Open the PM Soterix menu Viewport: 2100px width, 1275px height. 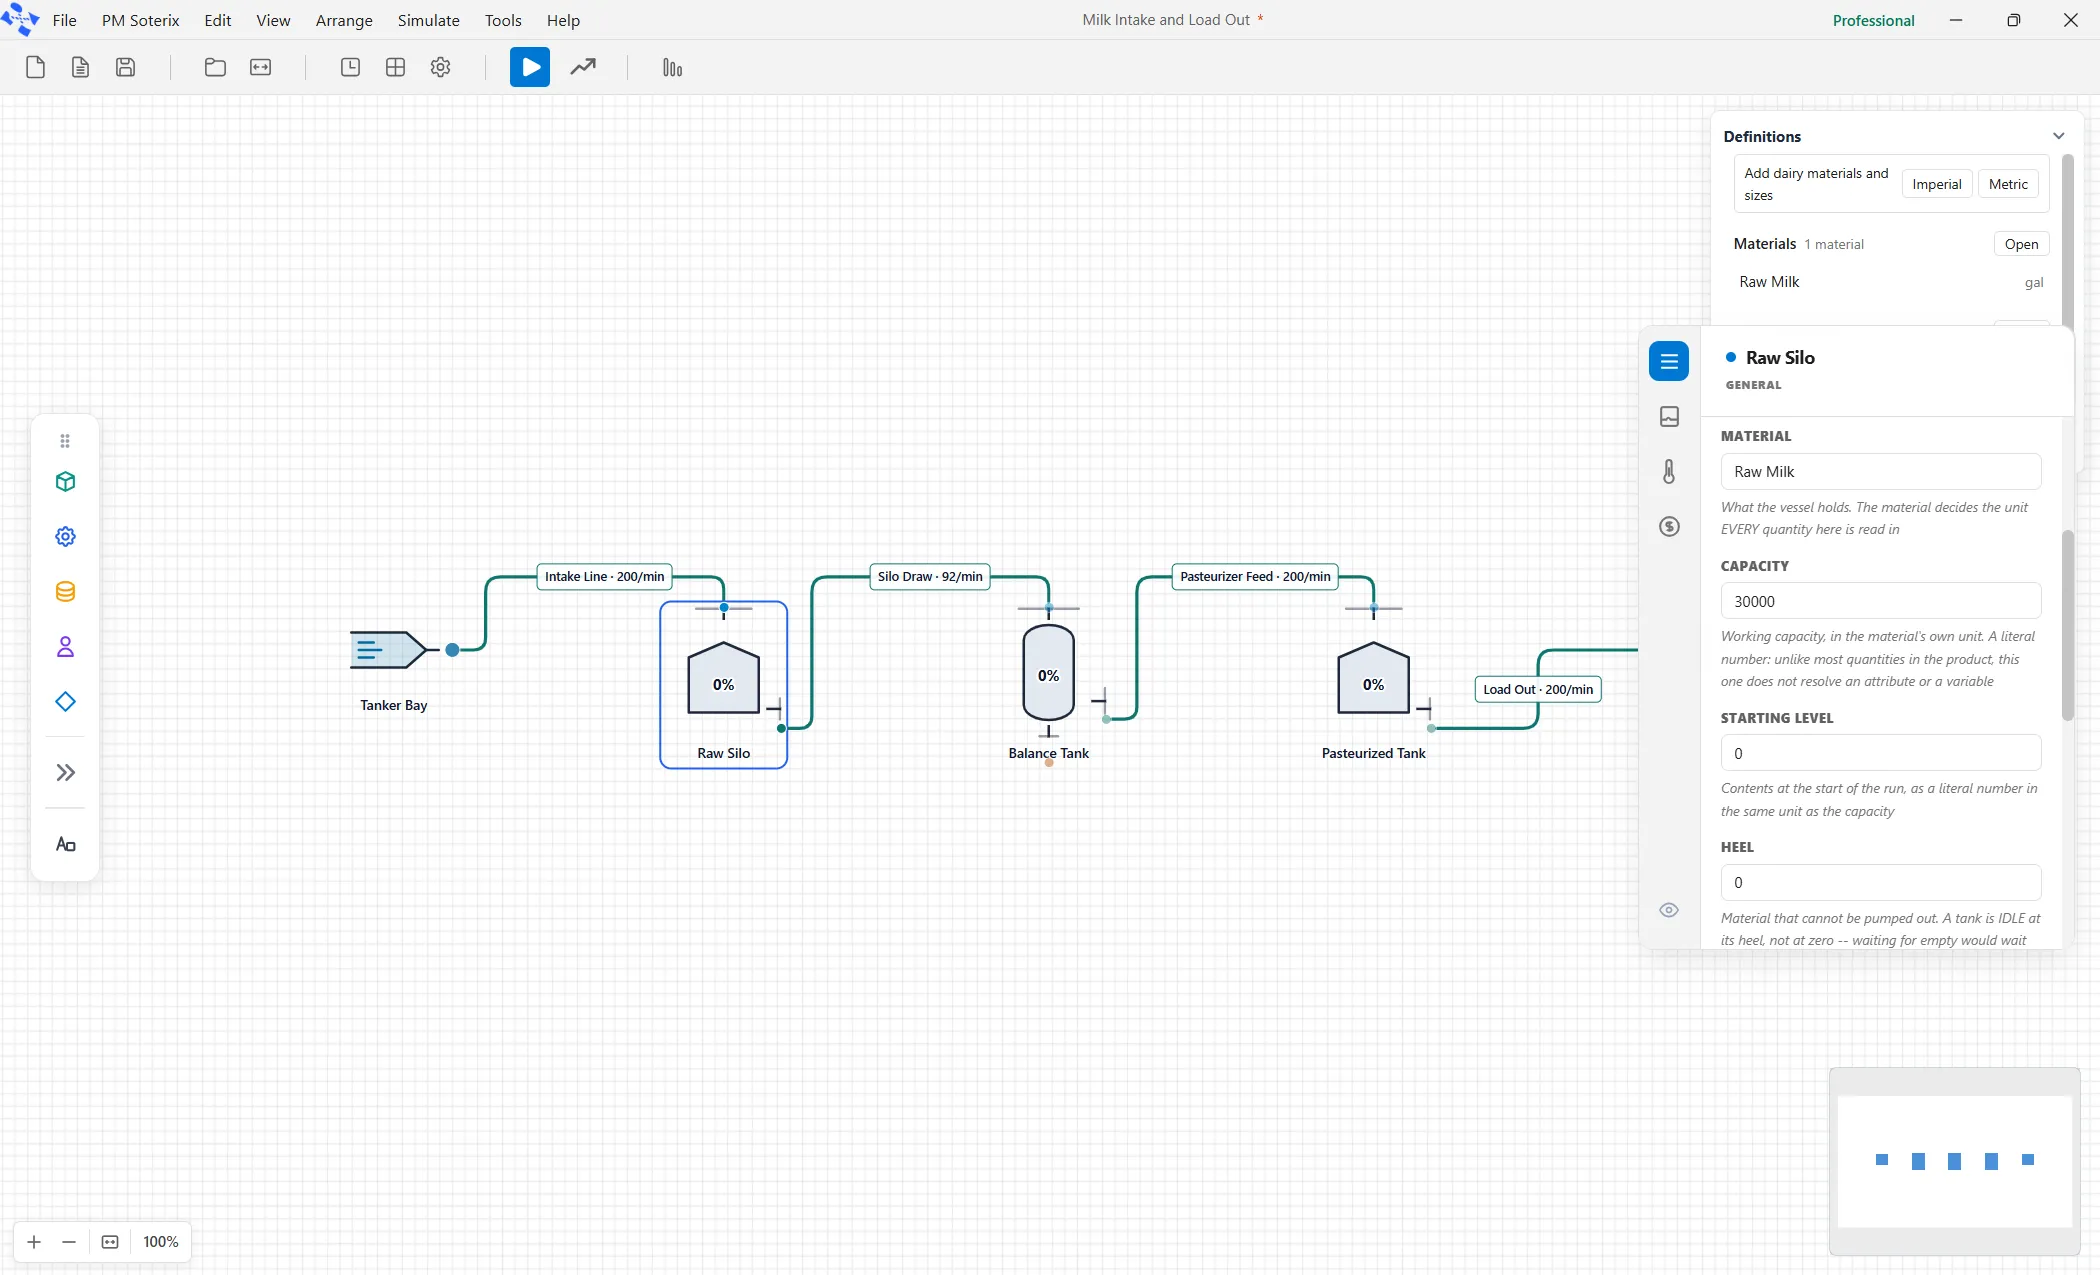(x=140, y=20)
